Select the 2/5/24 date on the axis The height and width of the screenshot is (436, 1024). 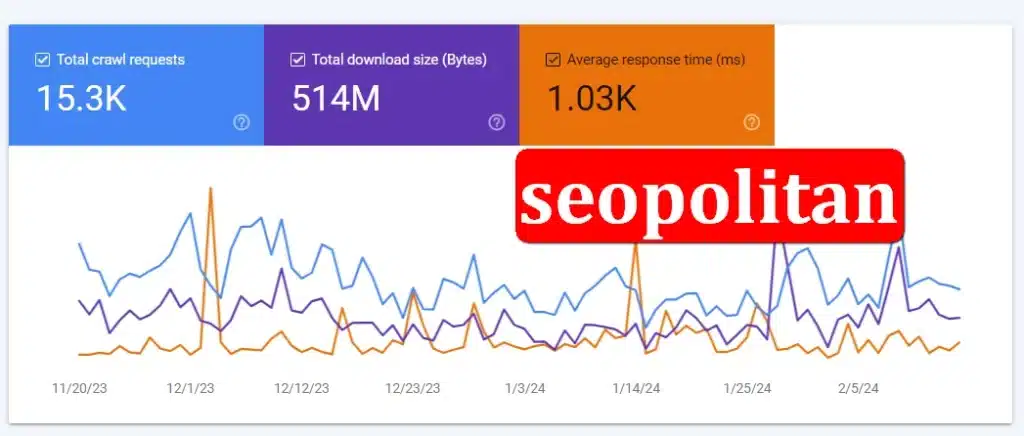pyautogui.click(x=857, y=388)
